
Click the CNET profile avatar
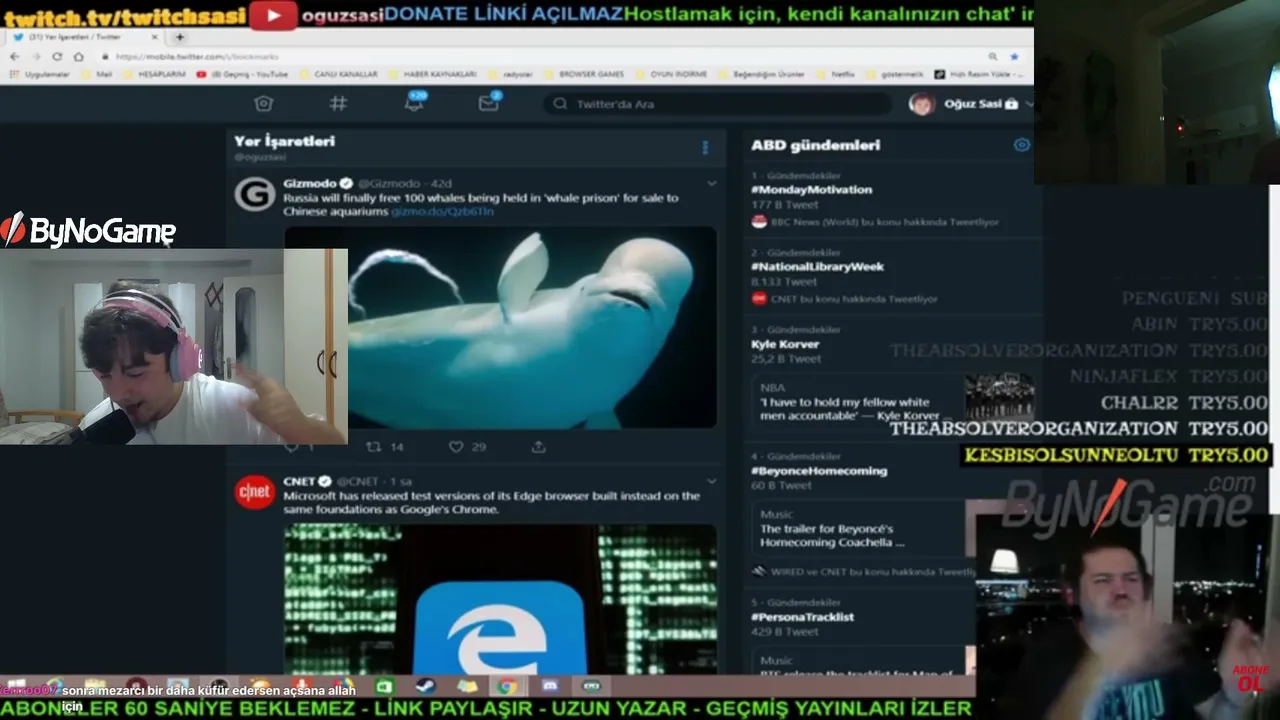coord(255,491)
